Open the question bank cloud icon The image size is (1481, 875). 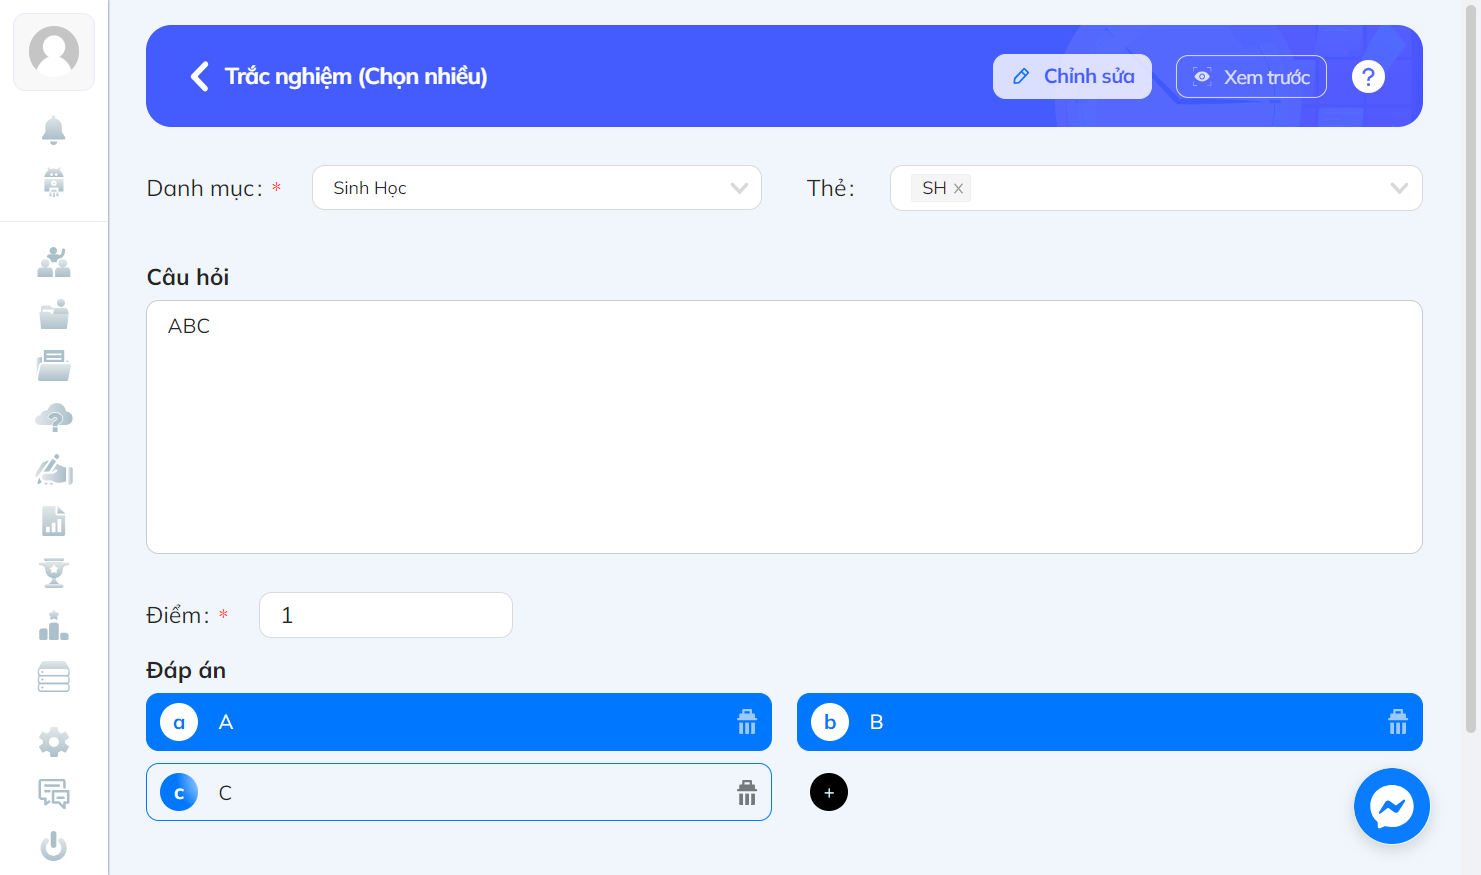point(54,418)
